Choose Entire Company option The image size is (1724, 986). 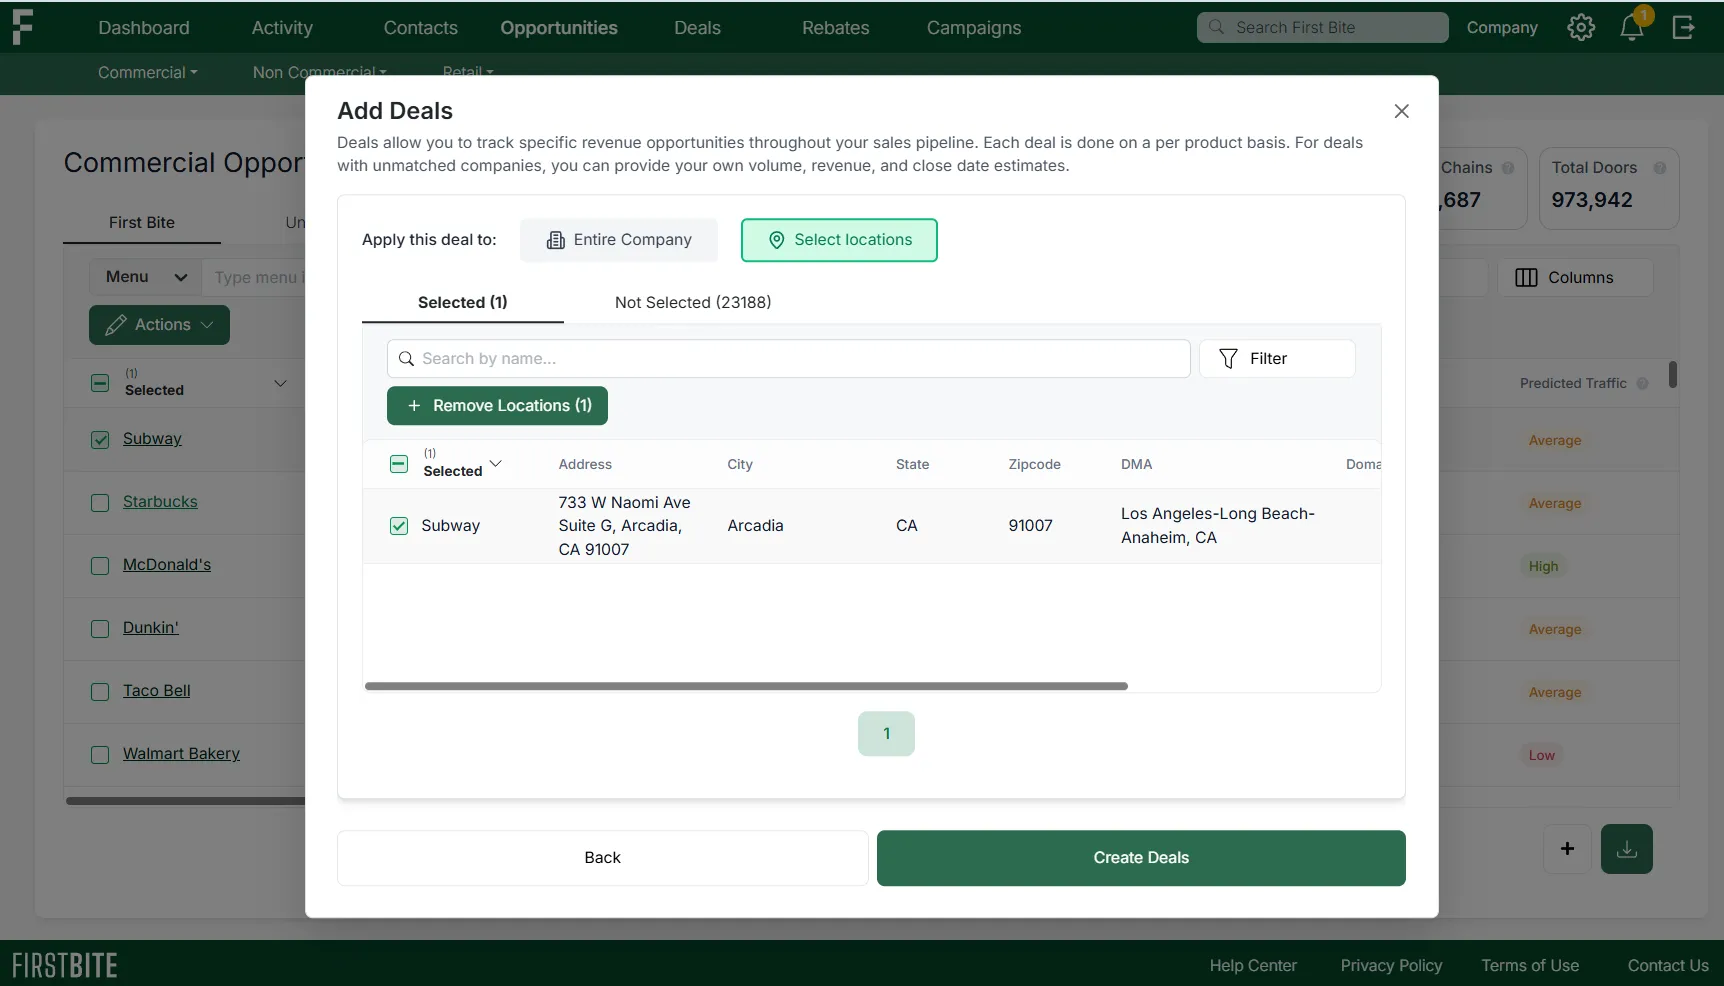pos(619,240)
